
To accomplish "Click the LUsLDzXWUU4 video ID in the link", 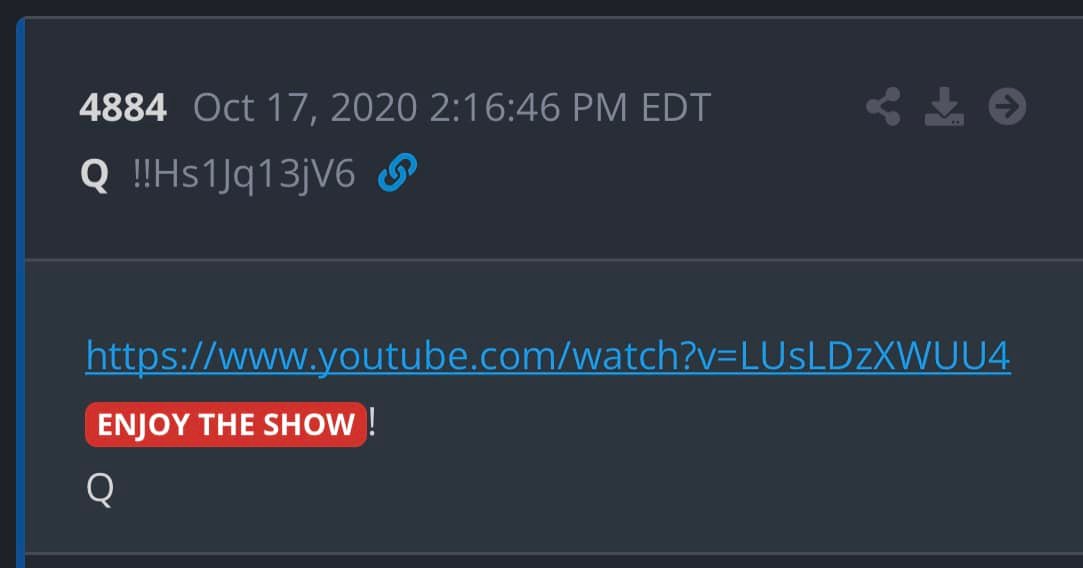I will (875, 355).
